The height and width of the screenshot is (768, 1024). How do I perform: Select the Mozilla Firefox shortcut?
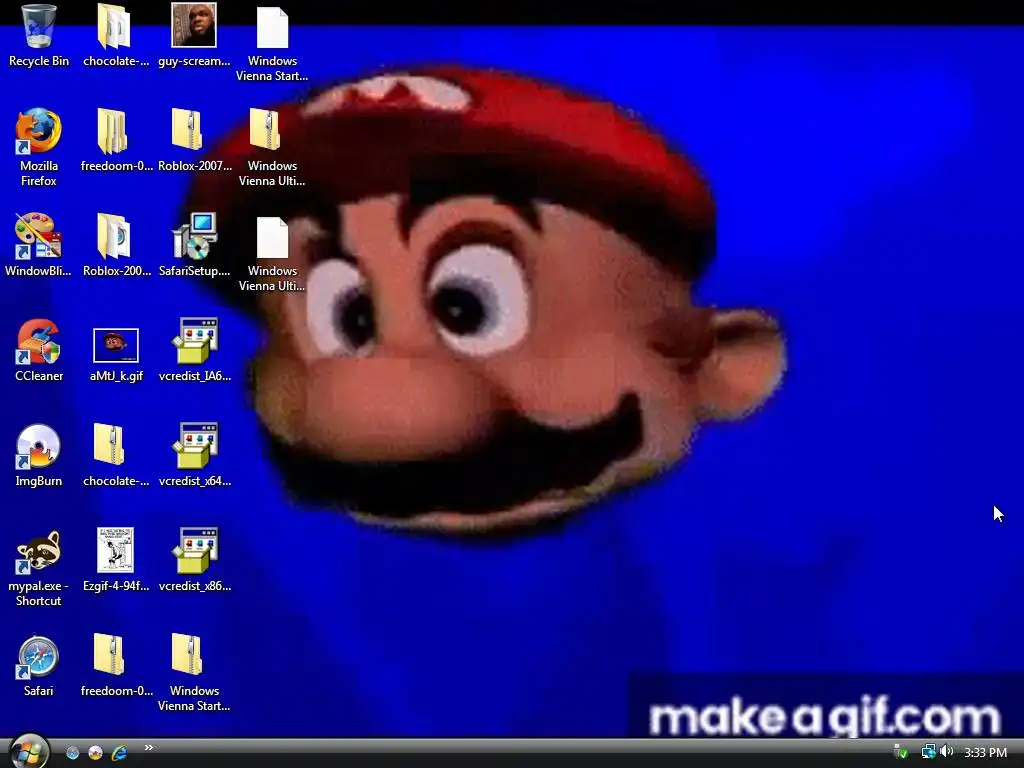(39, 132)
